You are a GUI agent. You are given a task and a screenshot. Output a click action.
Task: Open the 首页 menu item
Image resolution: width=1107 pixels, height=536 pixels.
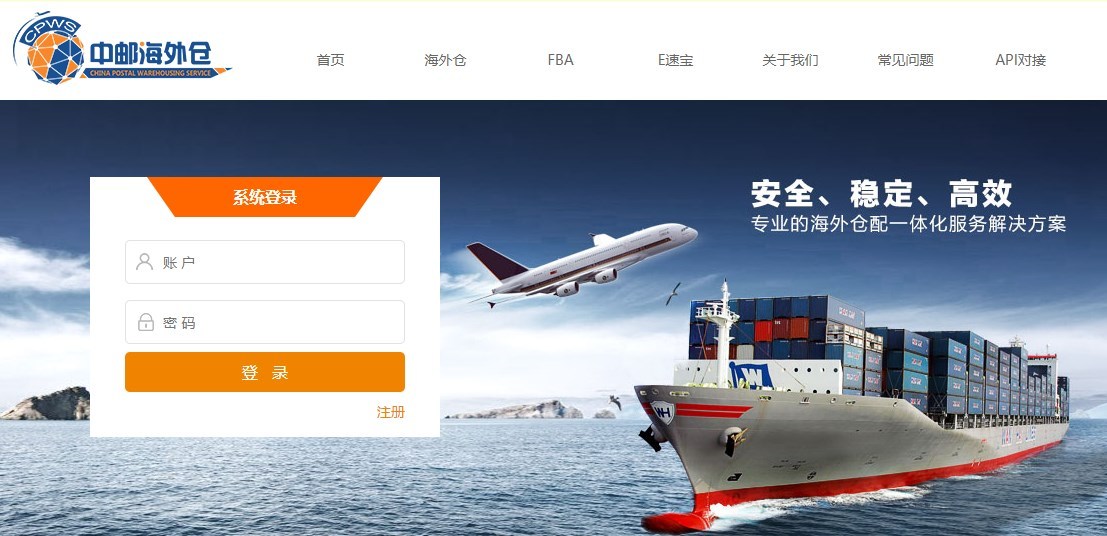[x=330, y=60]
